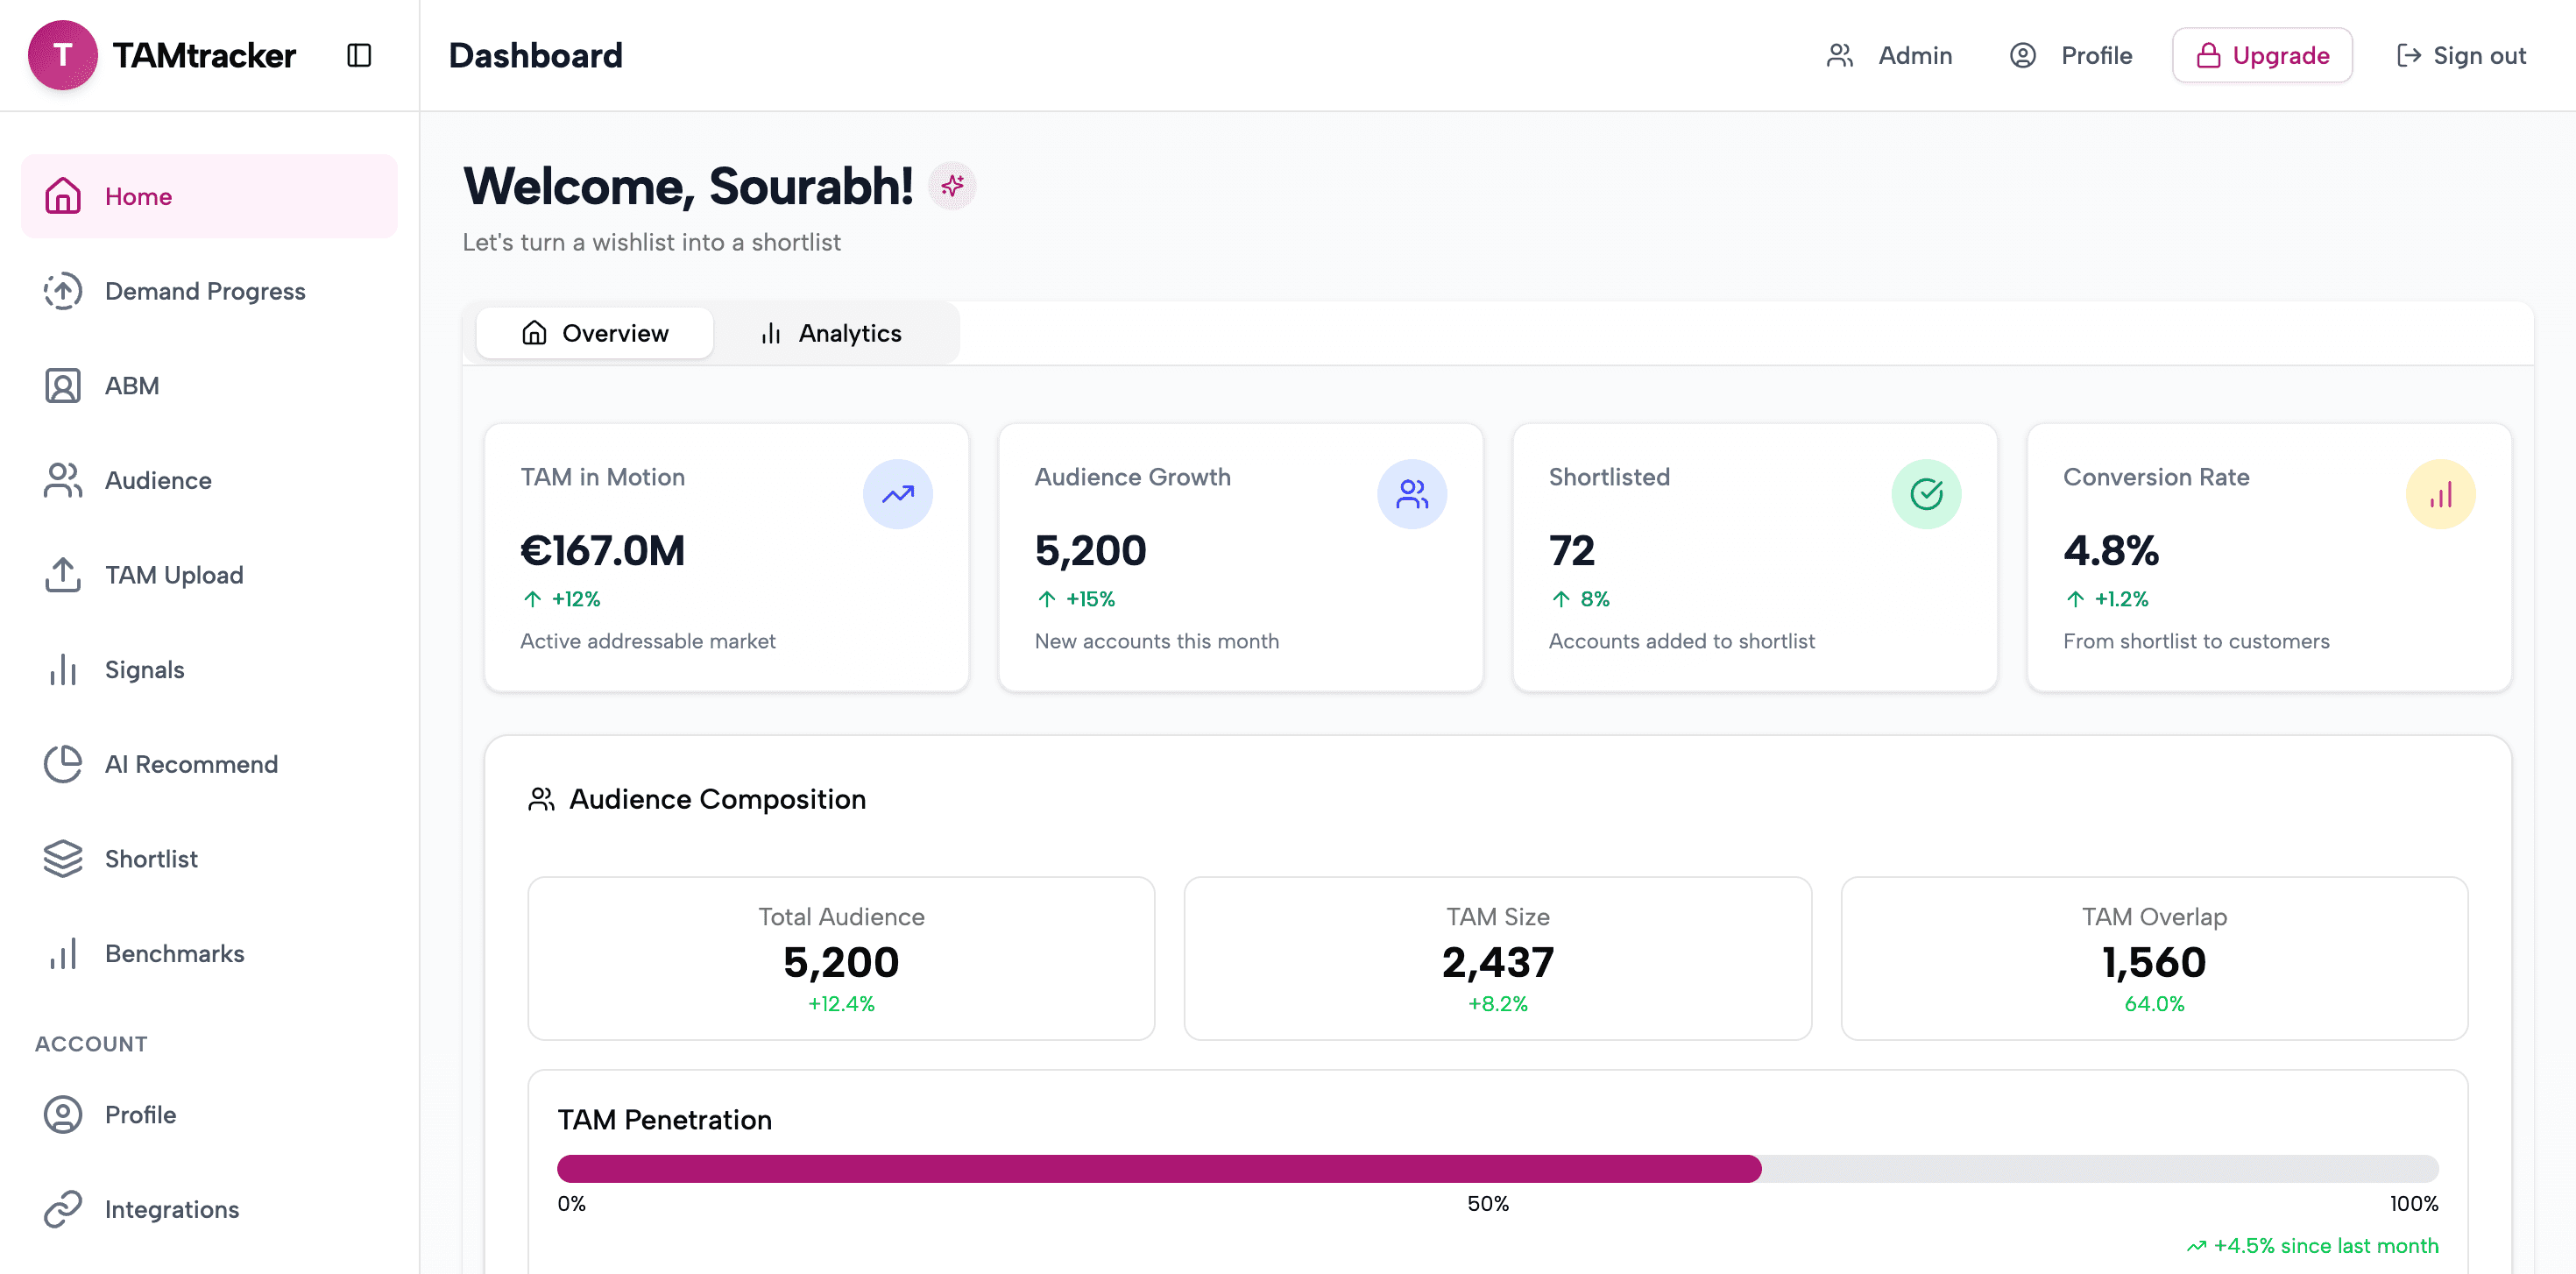Click the TAM Upload arrow icon

[63, 575]
